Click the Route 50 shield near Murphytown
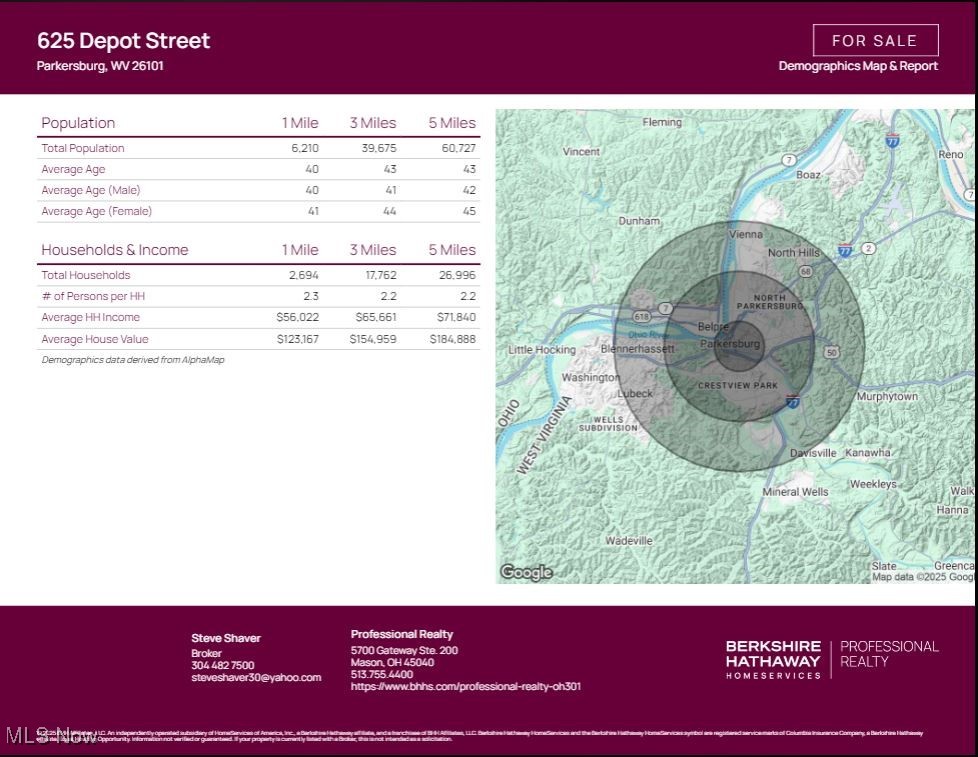 (x=831, y=352)
